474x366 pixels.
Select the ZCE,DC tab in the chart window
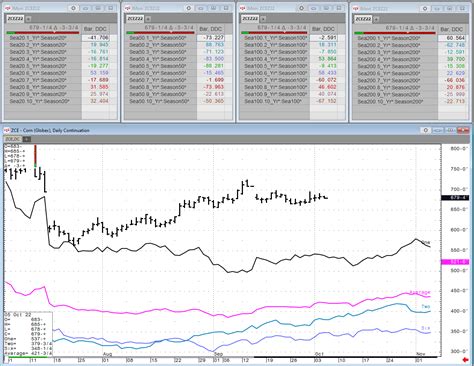(13, 139)
